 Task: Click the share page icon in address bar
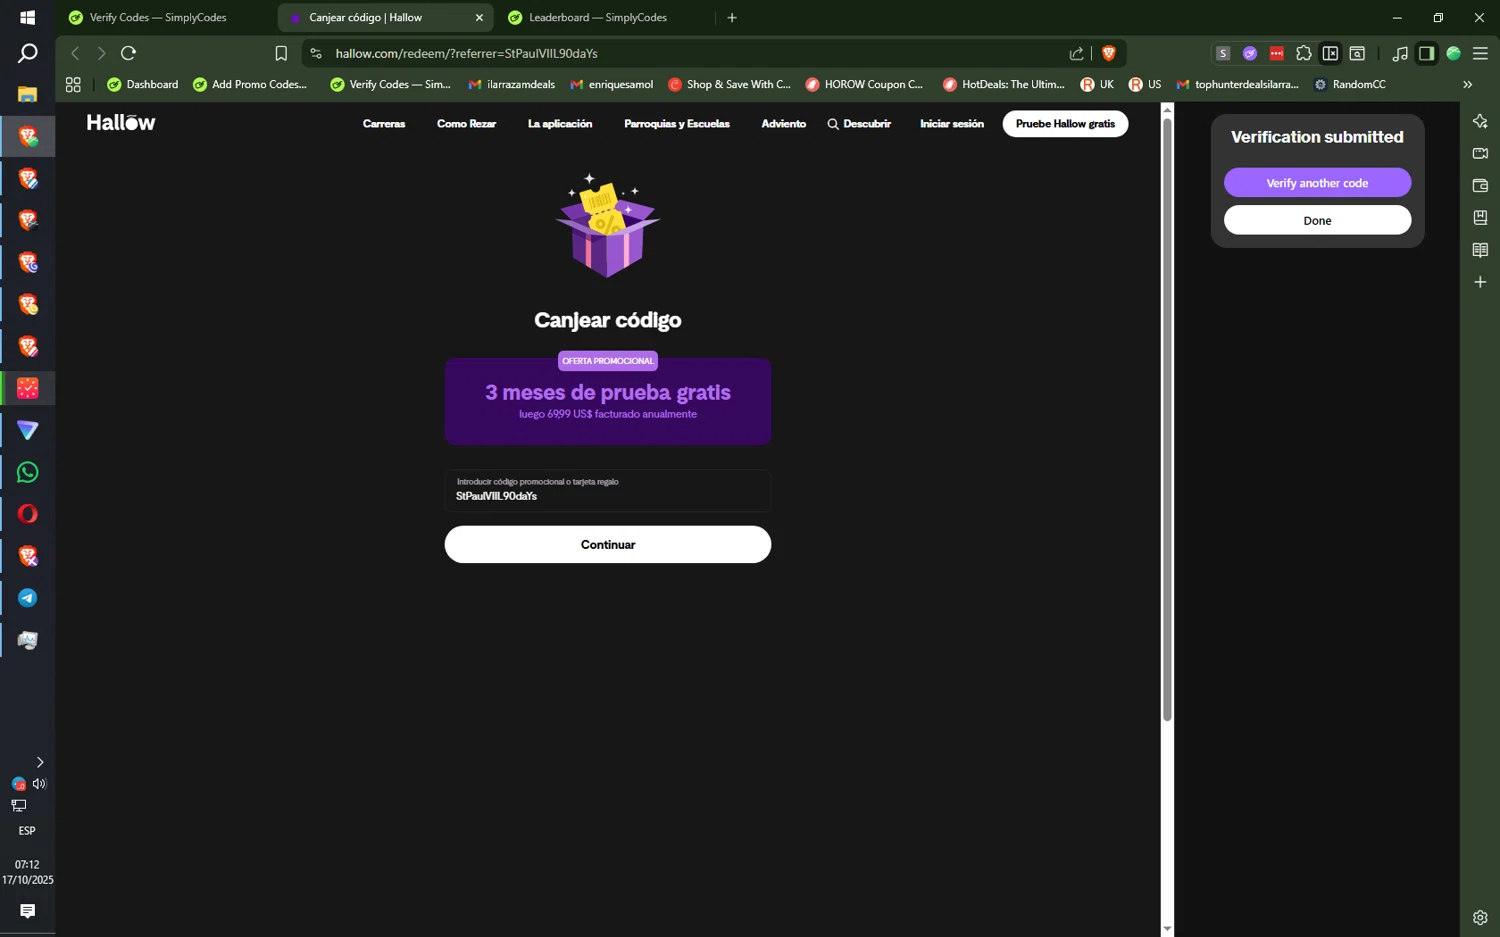[x=1076, y=53]
